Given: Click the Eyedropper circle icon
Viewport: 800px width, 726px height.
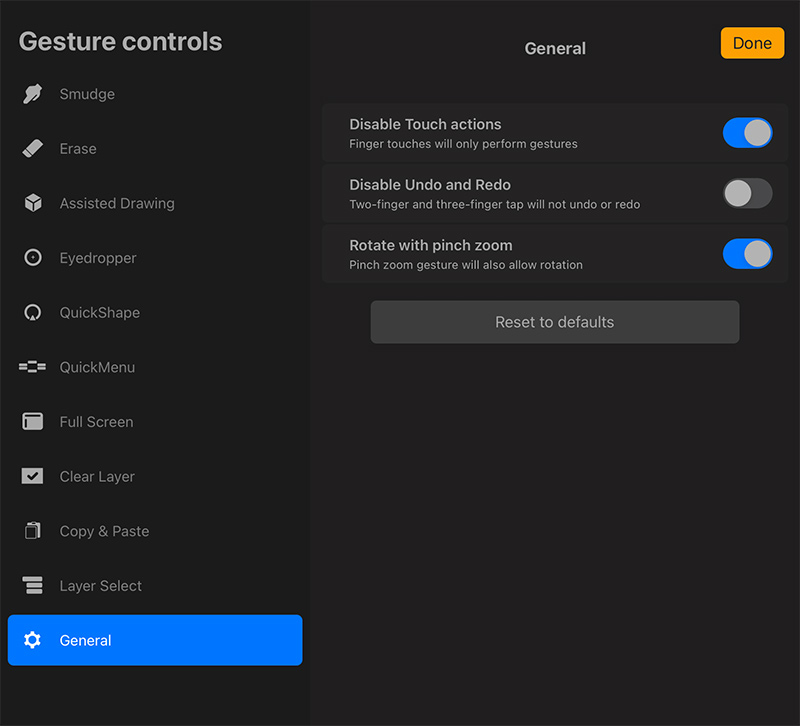Looking at the screenshot, I should coord(33,258).
